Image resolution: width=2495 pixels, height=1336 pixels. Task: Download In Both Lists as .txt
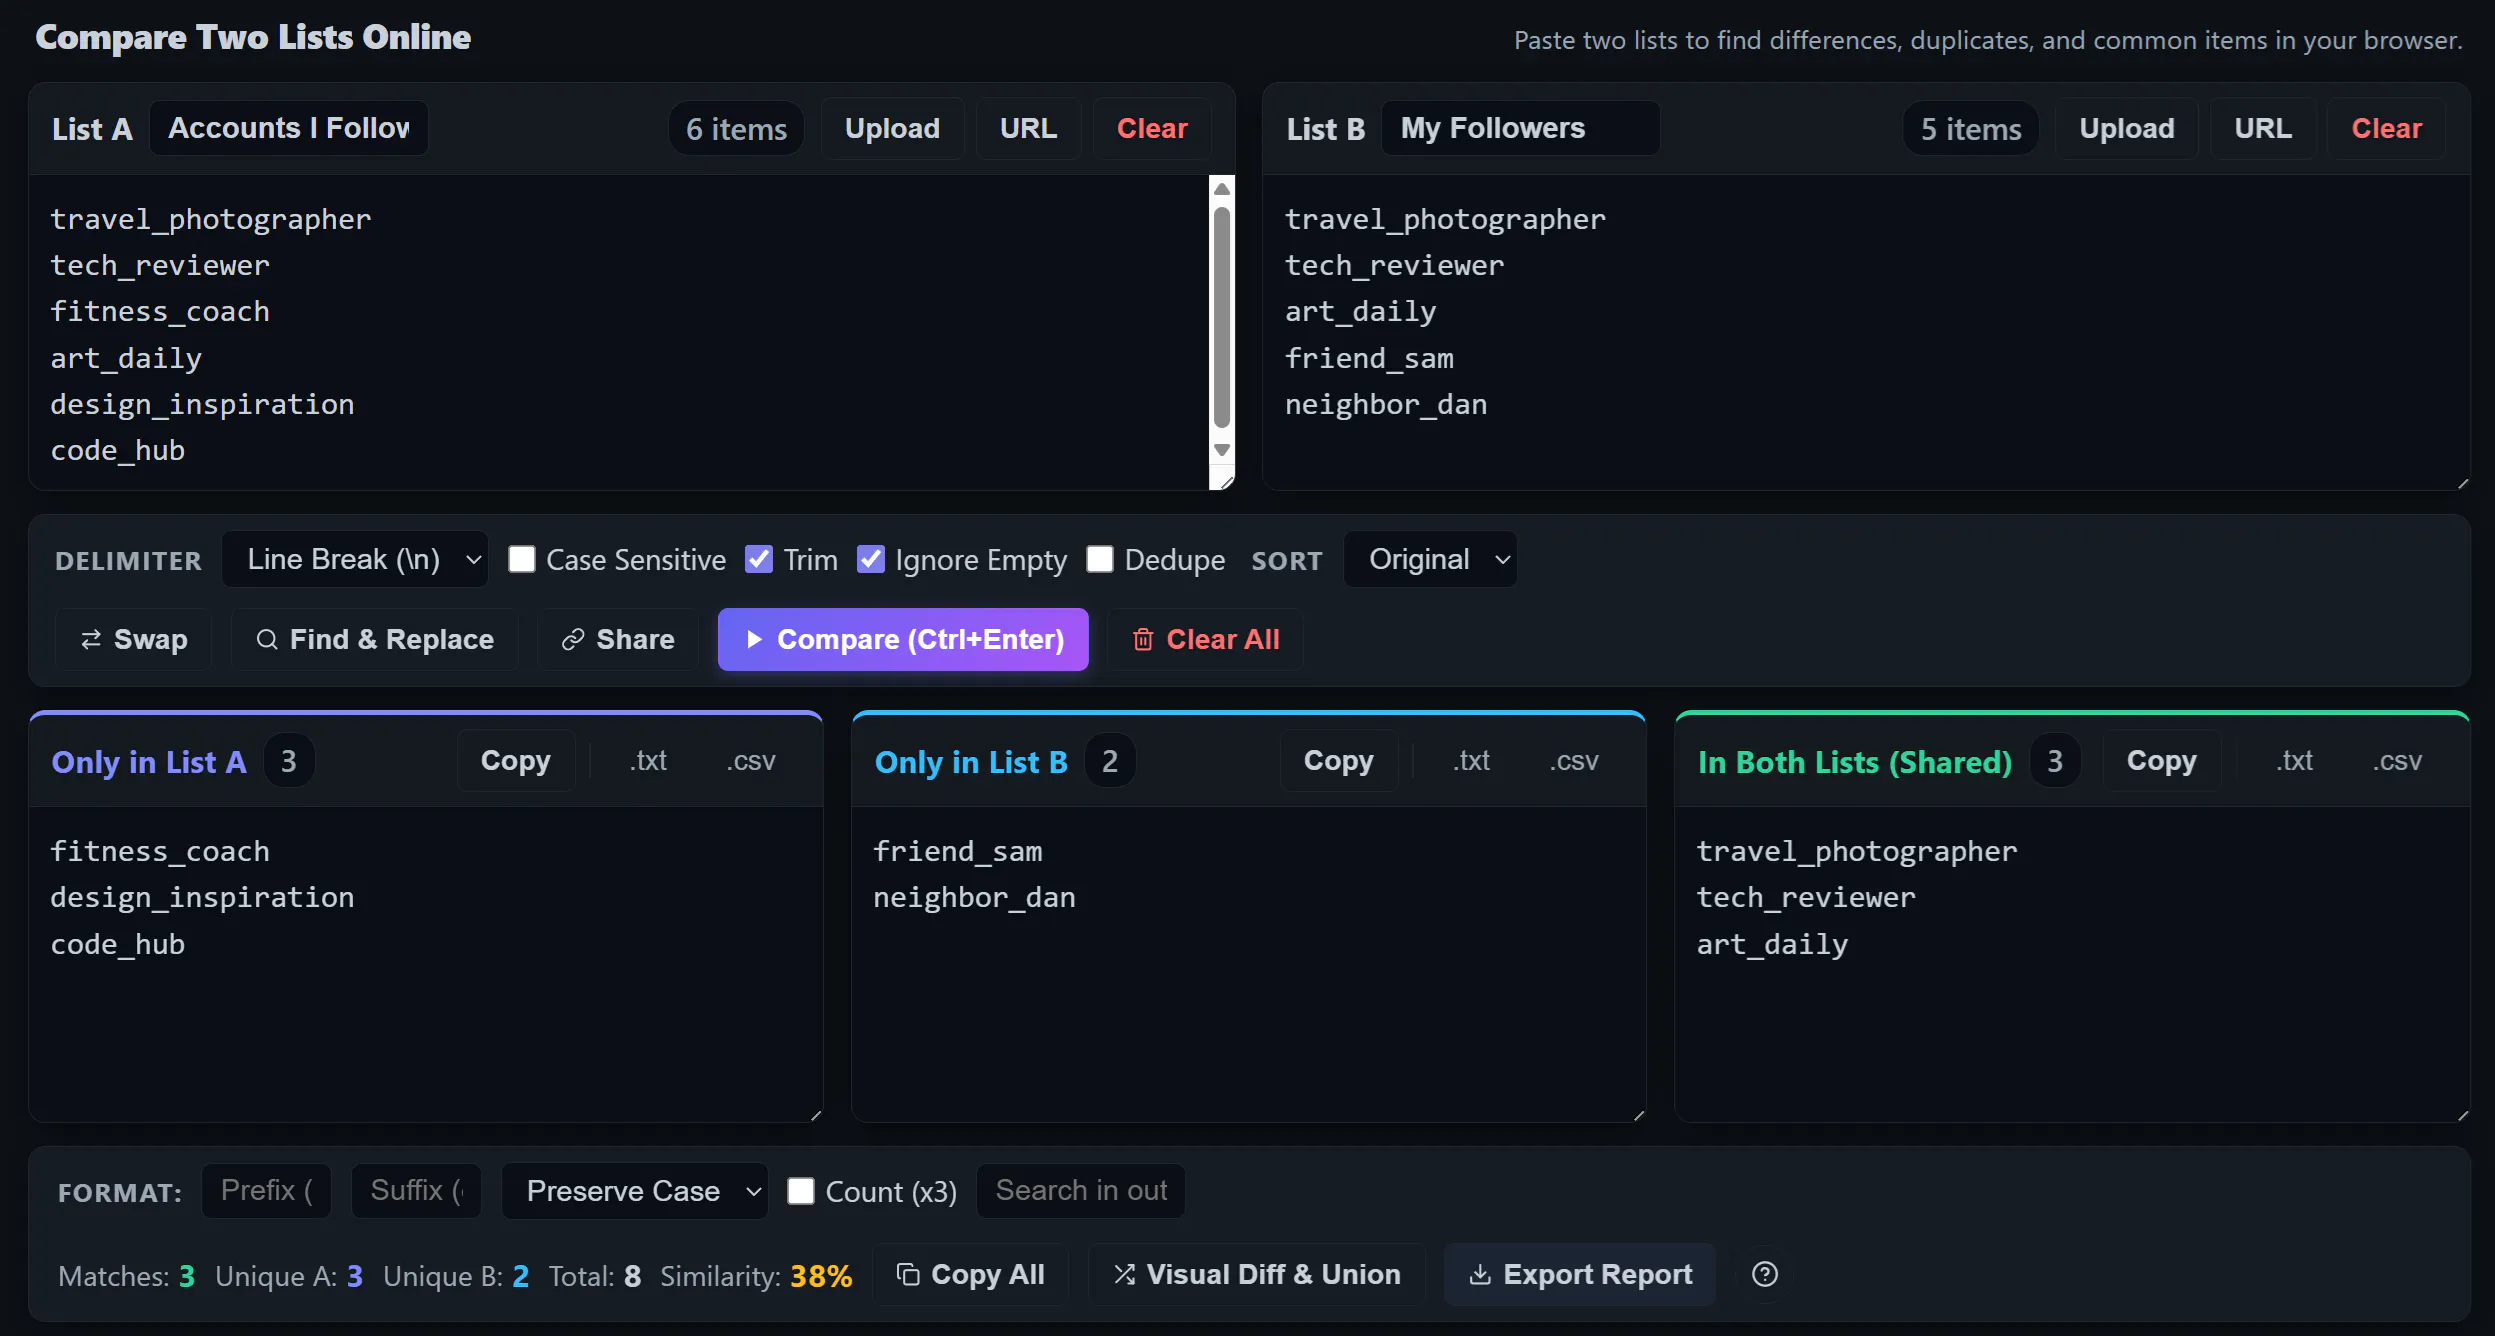(x=2295, y=761)
